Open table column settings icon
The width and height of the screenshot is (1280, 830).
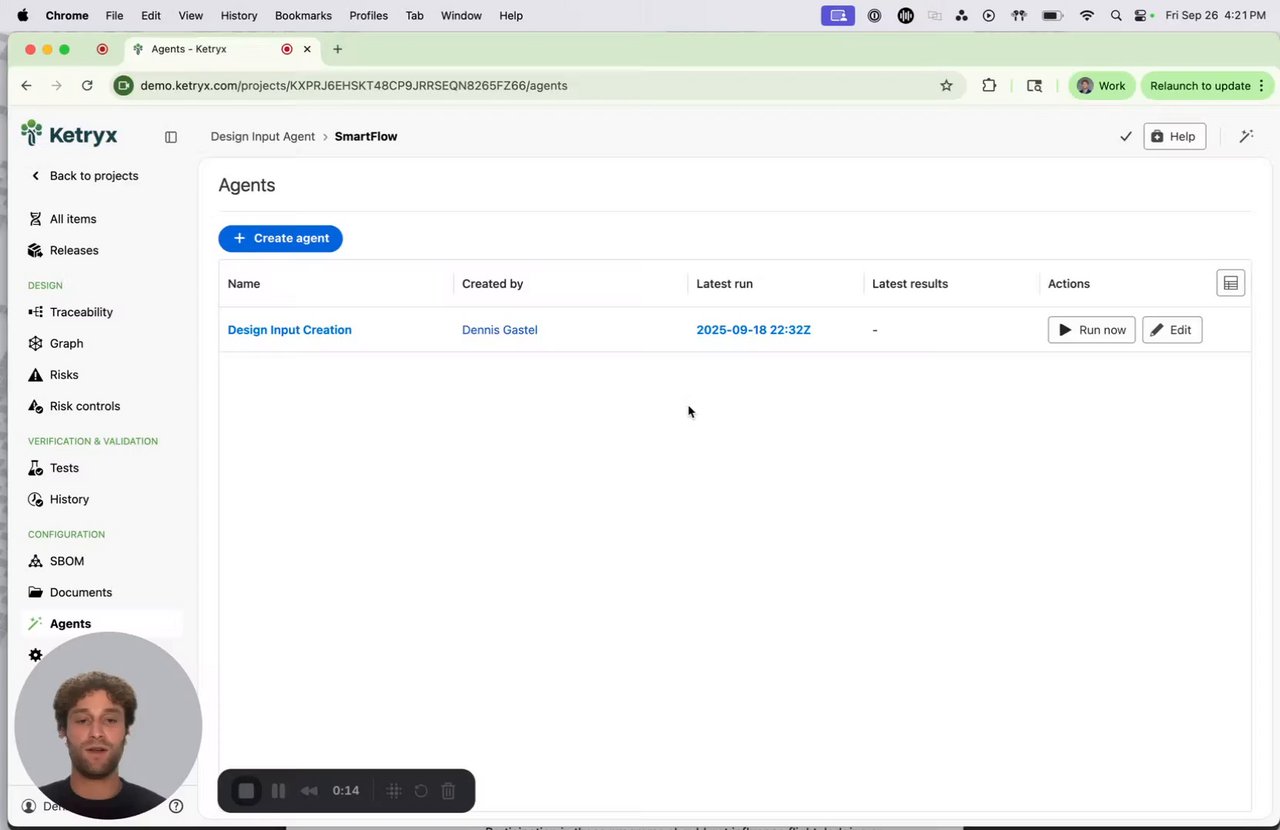click(1231, 283)
